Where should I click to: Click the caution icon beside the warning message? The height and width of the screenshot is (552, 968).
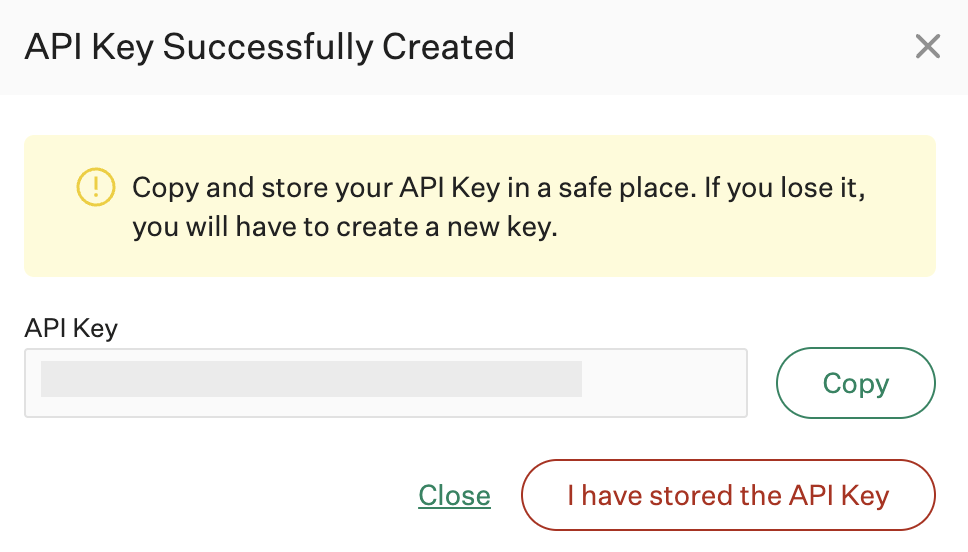[x=96, y=186]
